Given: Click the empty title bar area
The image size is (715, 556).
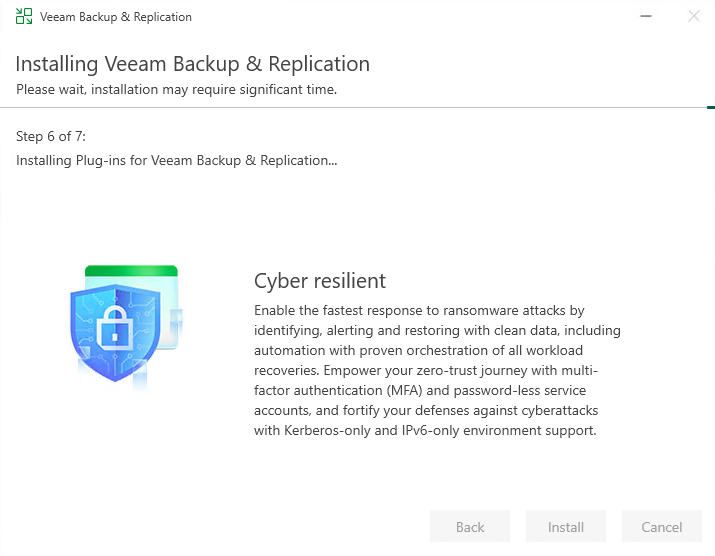Looking at the screenshot, I should (x=400, y=16).
